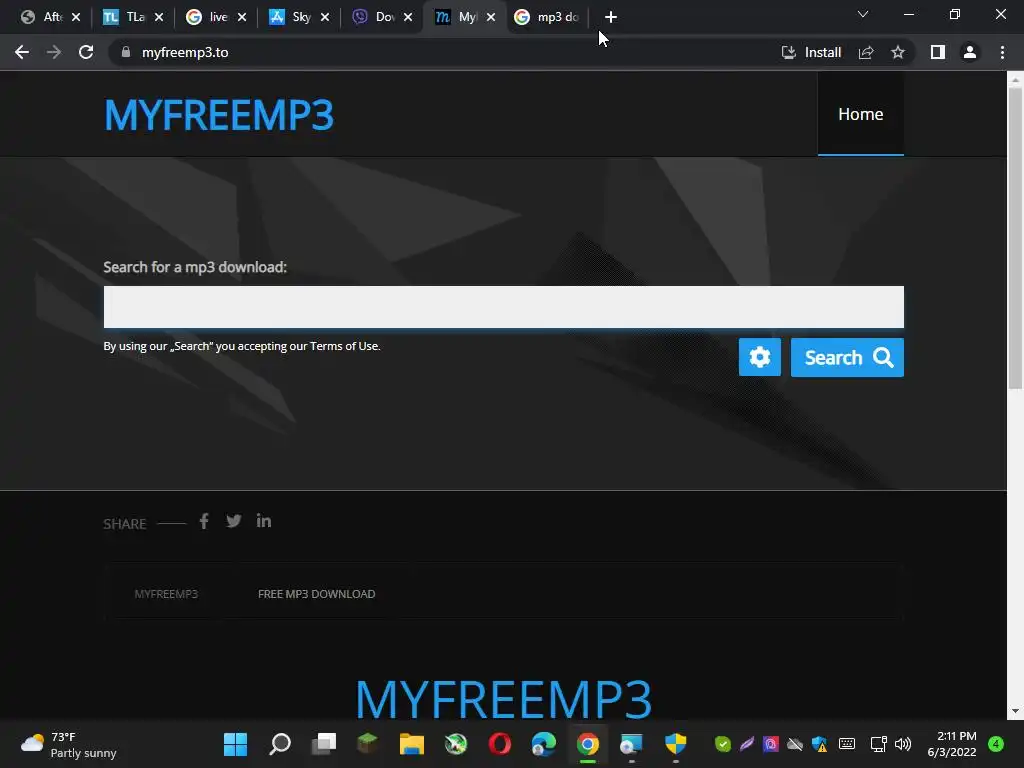This screenshot has width=1024, height=768.
Task: Close the 'TLa' tab
Action: click(x=159, y=17)
